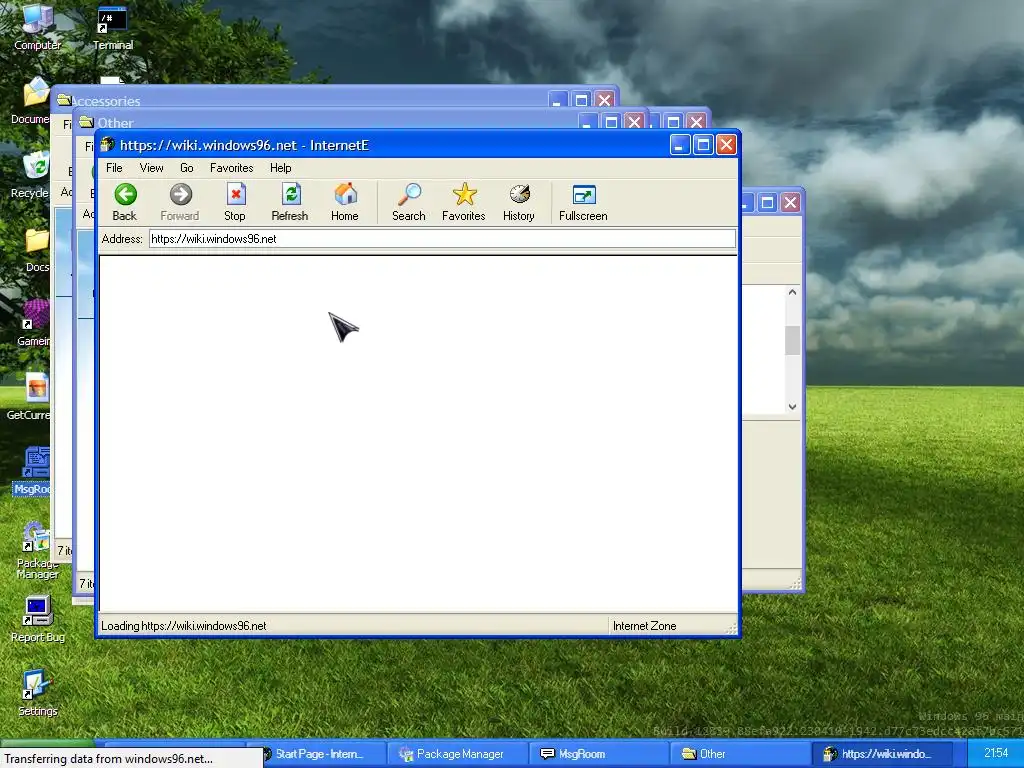Minimize the InternetE browser window
The width and height of the screenshot is (1024, 768).
[x=680, y=144]
